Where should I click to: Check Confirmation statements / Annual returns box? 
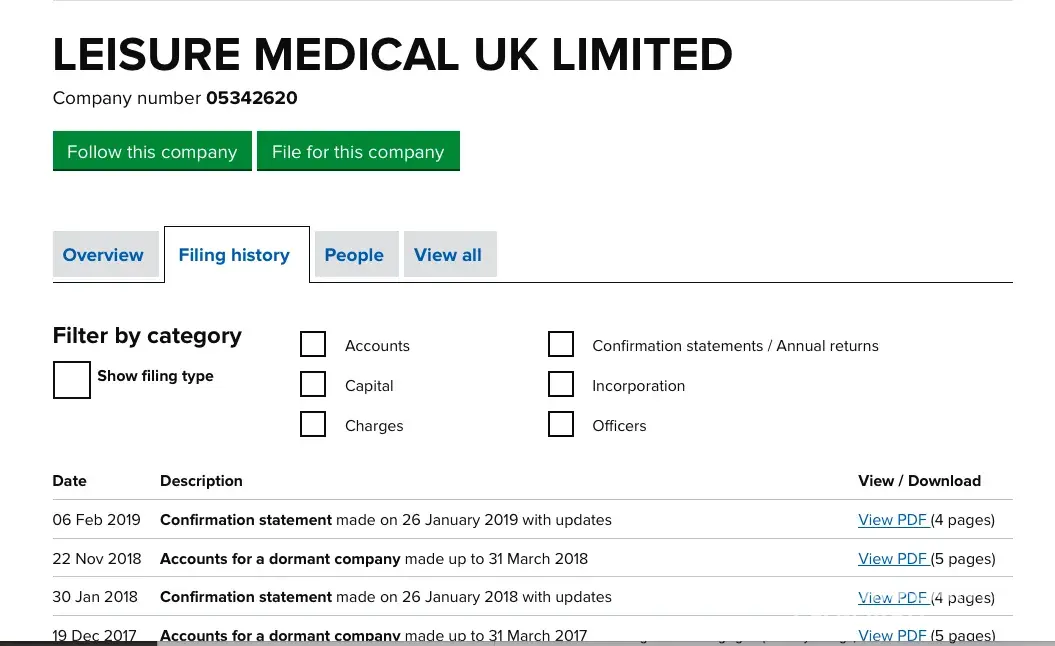[x=561, y=345]
